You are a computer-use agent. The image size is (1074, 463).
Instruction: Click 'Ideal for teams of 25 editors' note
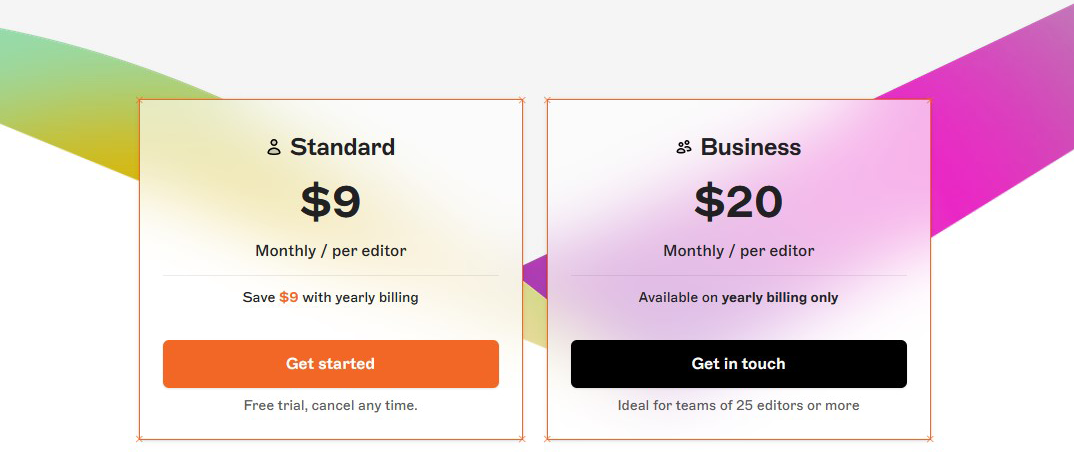738,405
